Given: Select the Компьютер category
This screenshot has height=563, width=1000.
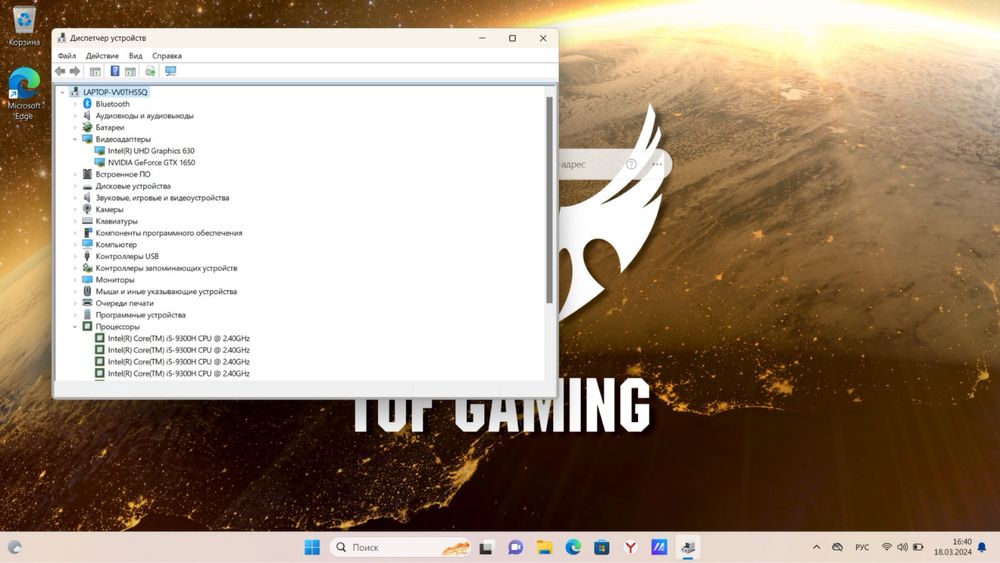Looking at the screenshot, I should point(116,245).
